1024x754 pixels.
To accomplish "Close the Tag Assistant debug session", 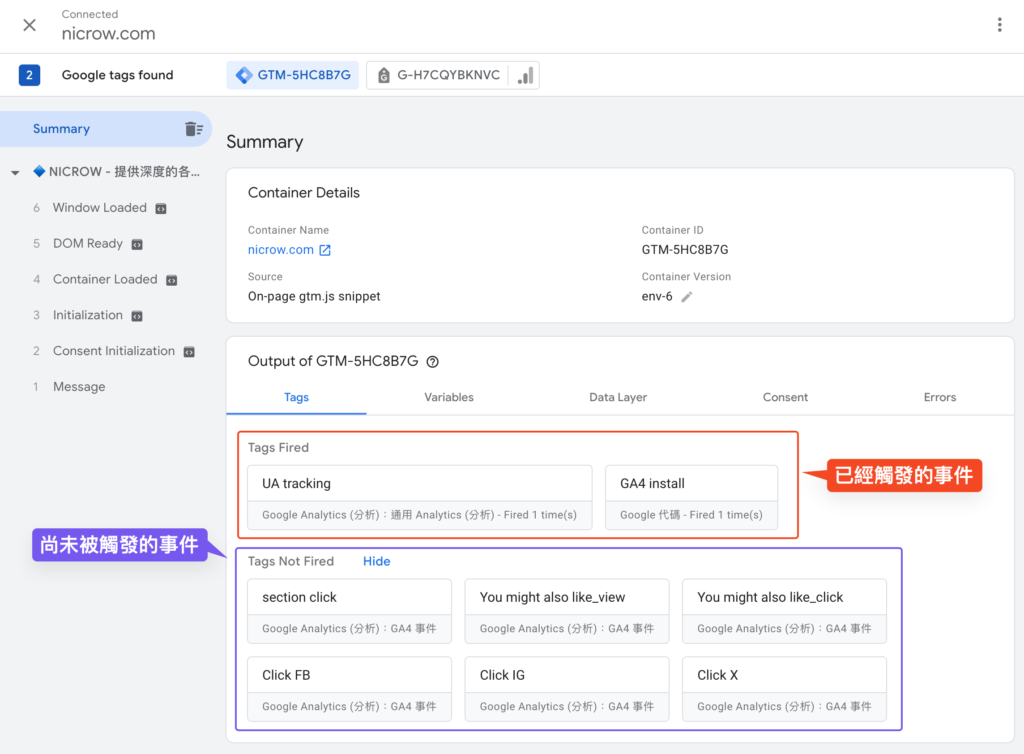I will (29, 25).
